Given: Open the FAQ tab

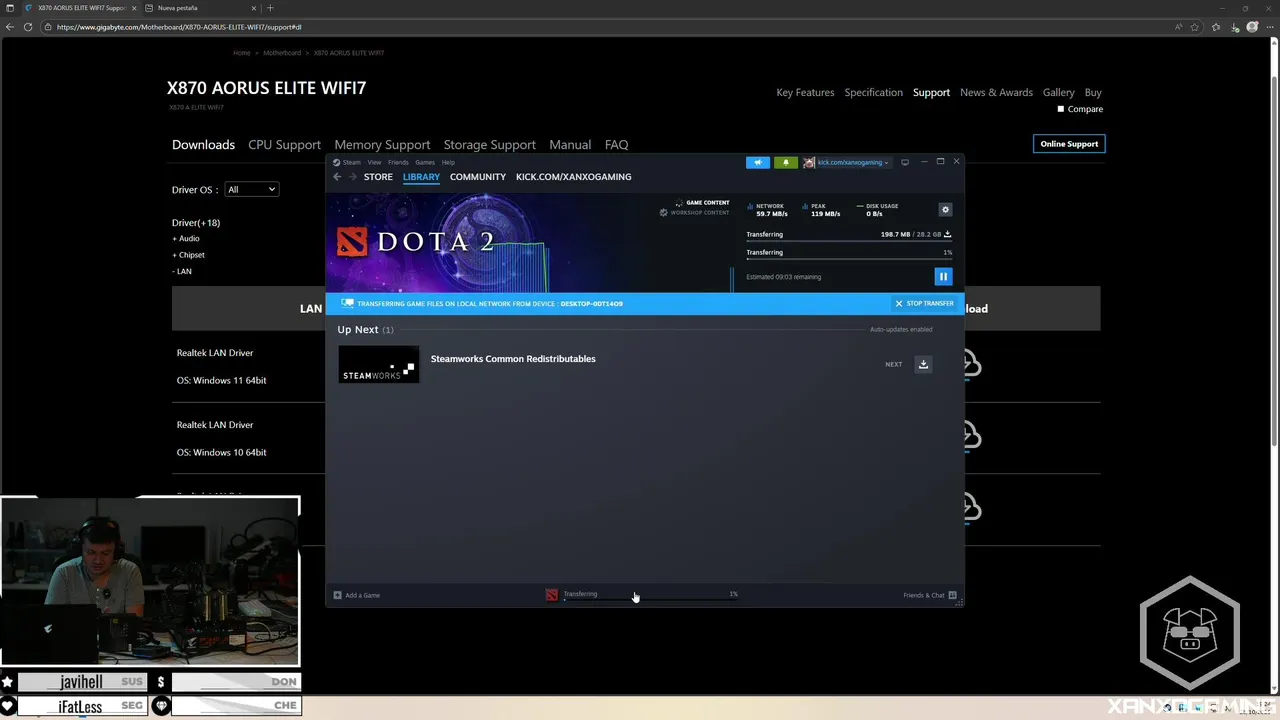Looking at the screenshot, I should [x=616, y=145].
